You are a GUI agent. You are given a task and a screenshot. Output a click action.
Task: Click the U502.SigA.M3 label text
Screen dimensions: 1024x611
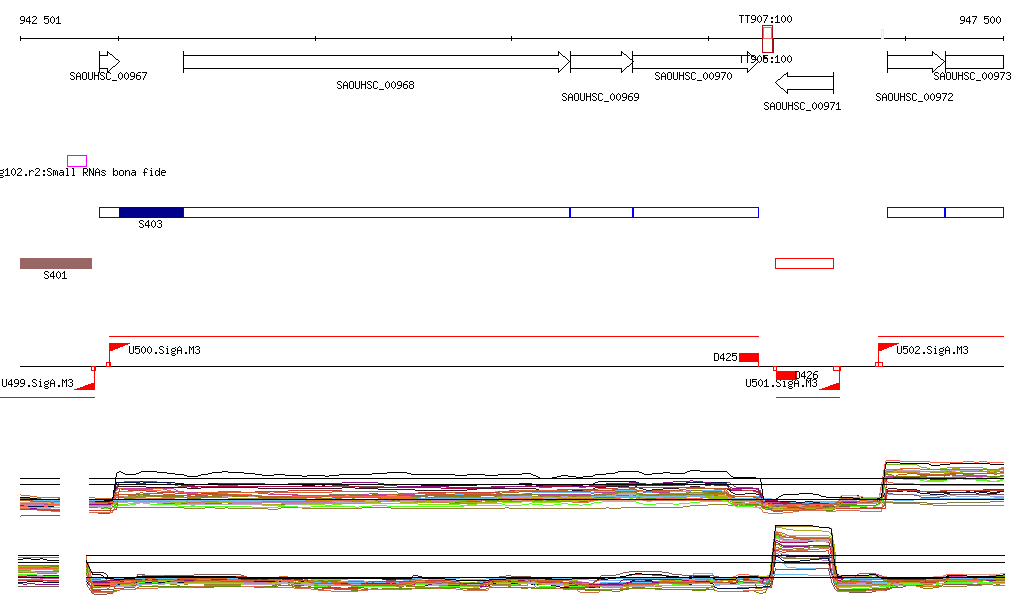coord(933,351)
